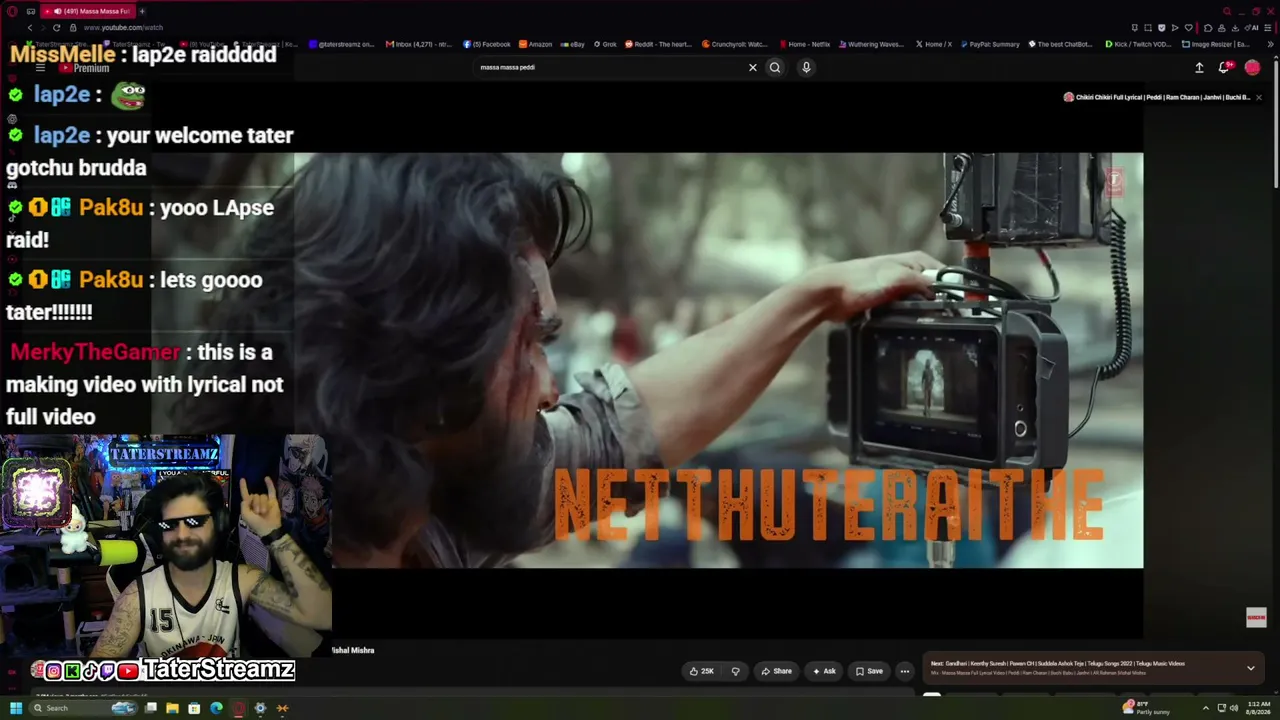Open the Settings gear on the taskbar
1280x720 pixels.
click(x=260, y=708)
